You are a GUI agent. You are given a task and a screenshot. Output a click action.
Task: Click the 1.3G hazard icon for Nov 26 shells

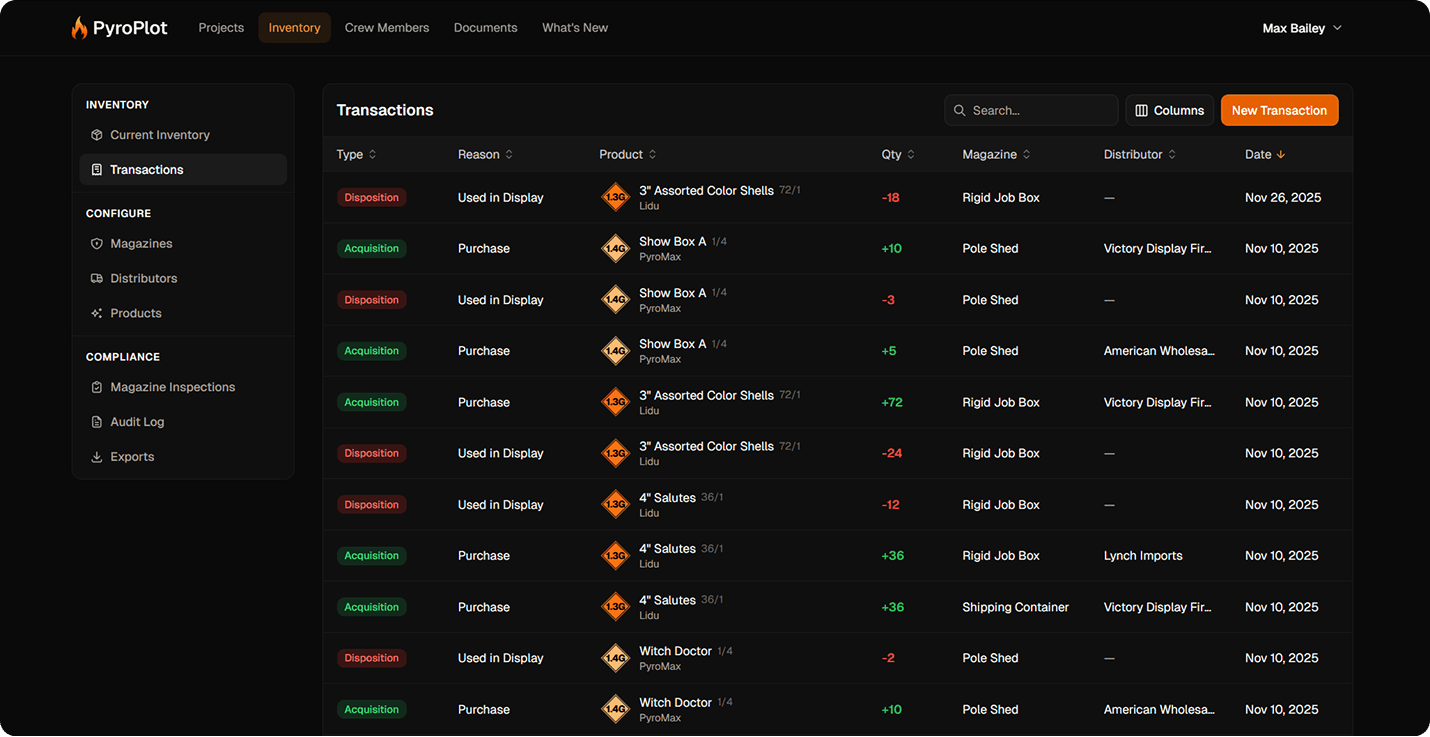click(615, 197)
